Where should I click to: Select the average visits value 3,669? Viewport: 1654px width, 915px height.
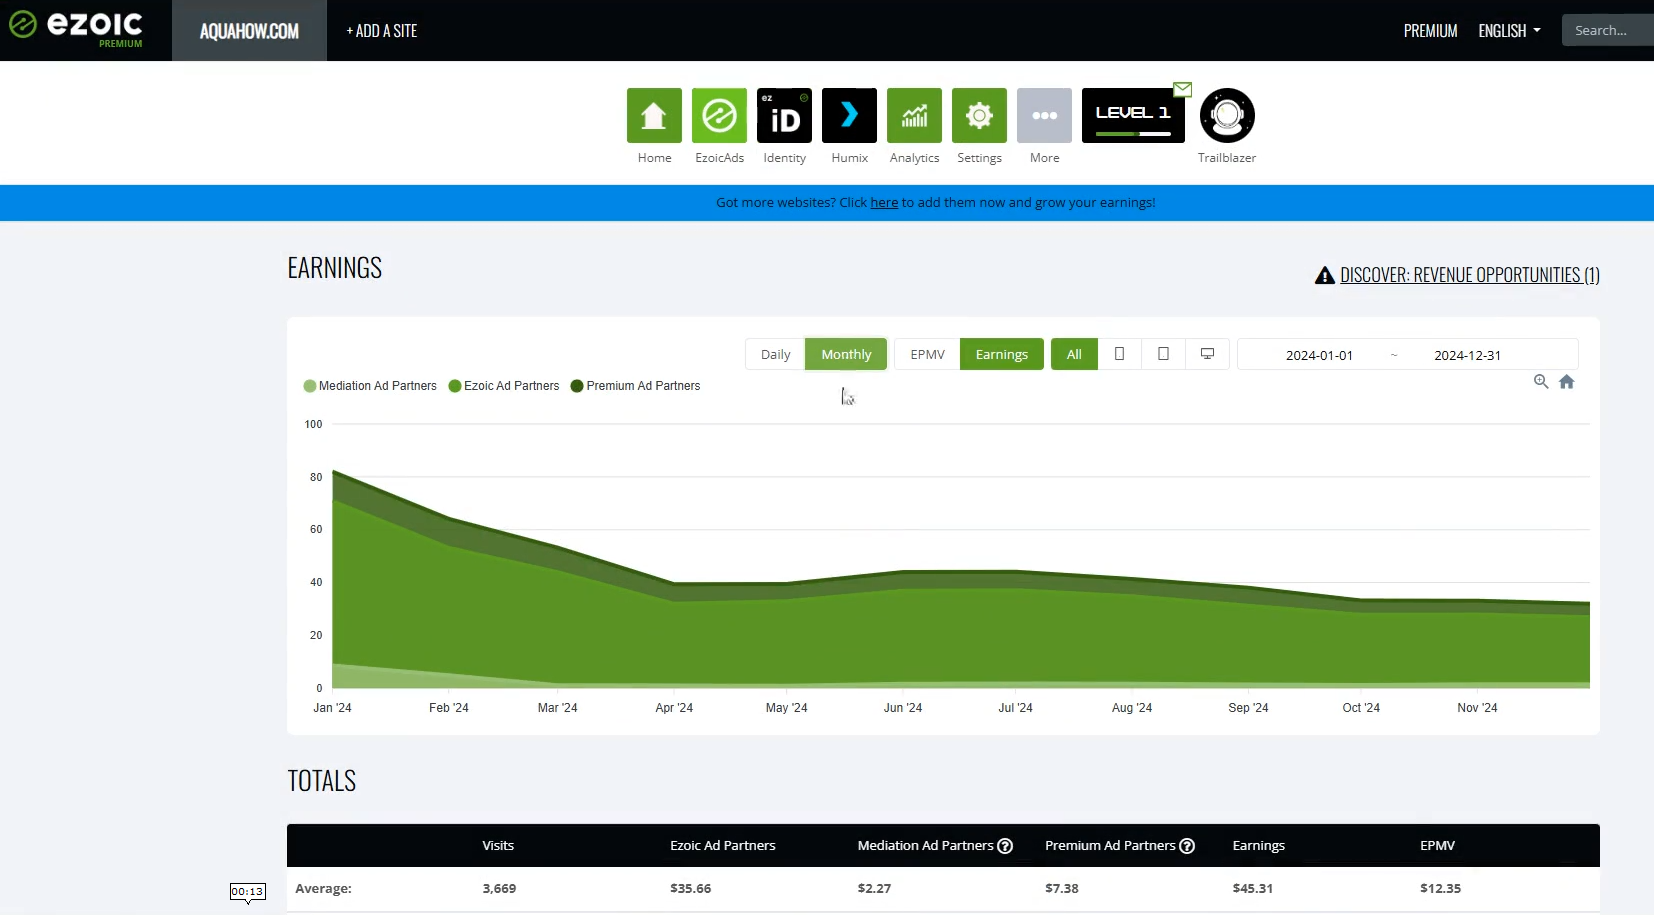[499, 888]
